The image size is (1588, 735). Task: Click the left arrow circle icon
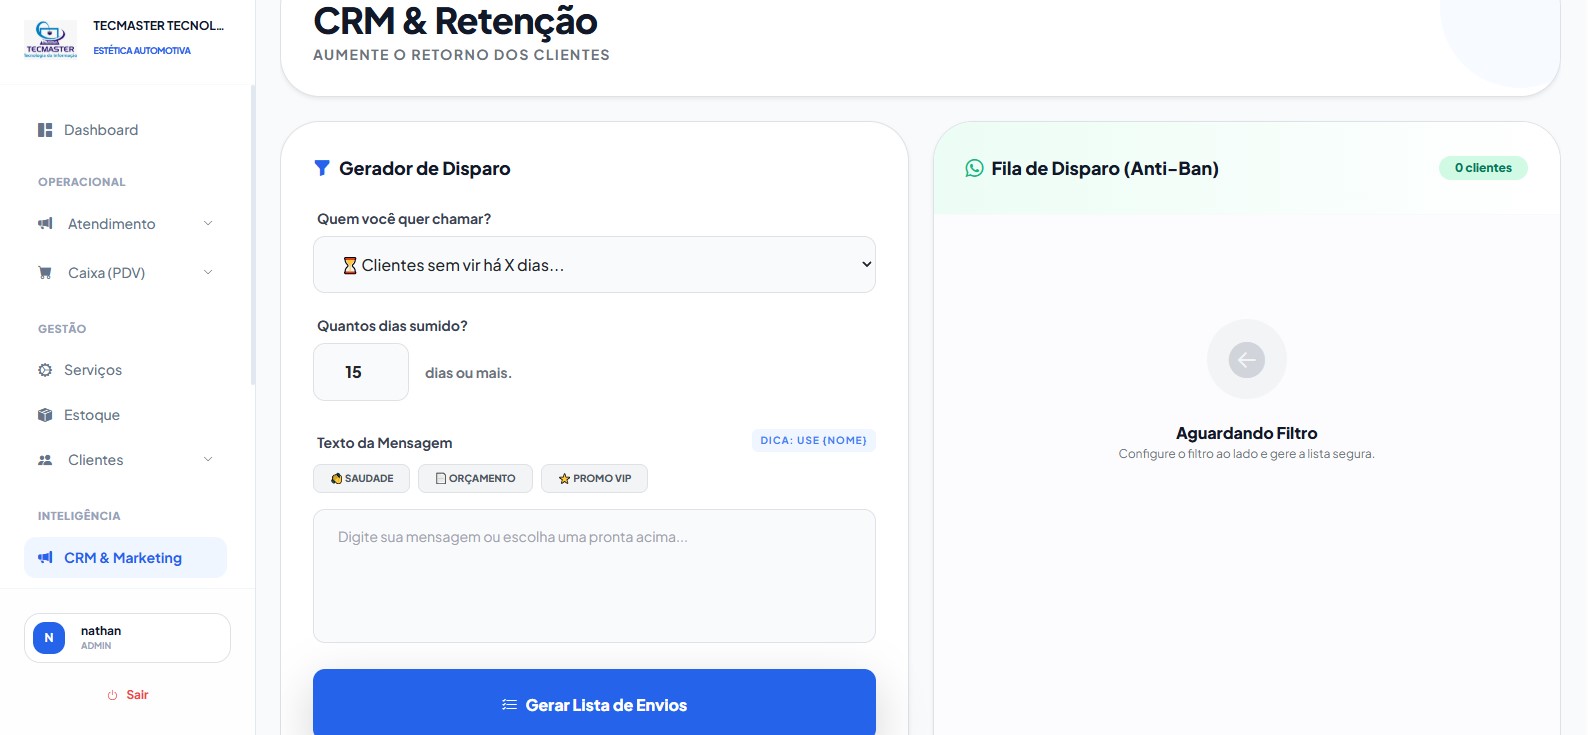1246,360
